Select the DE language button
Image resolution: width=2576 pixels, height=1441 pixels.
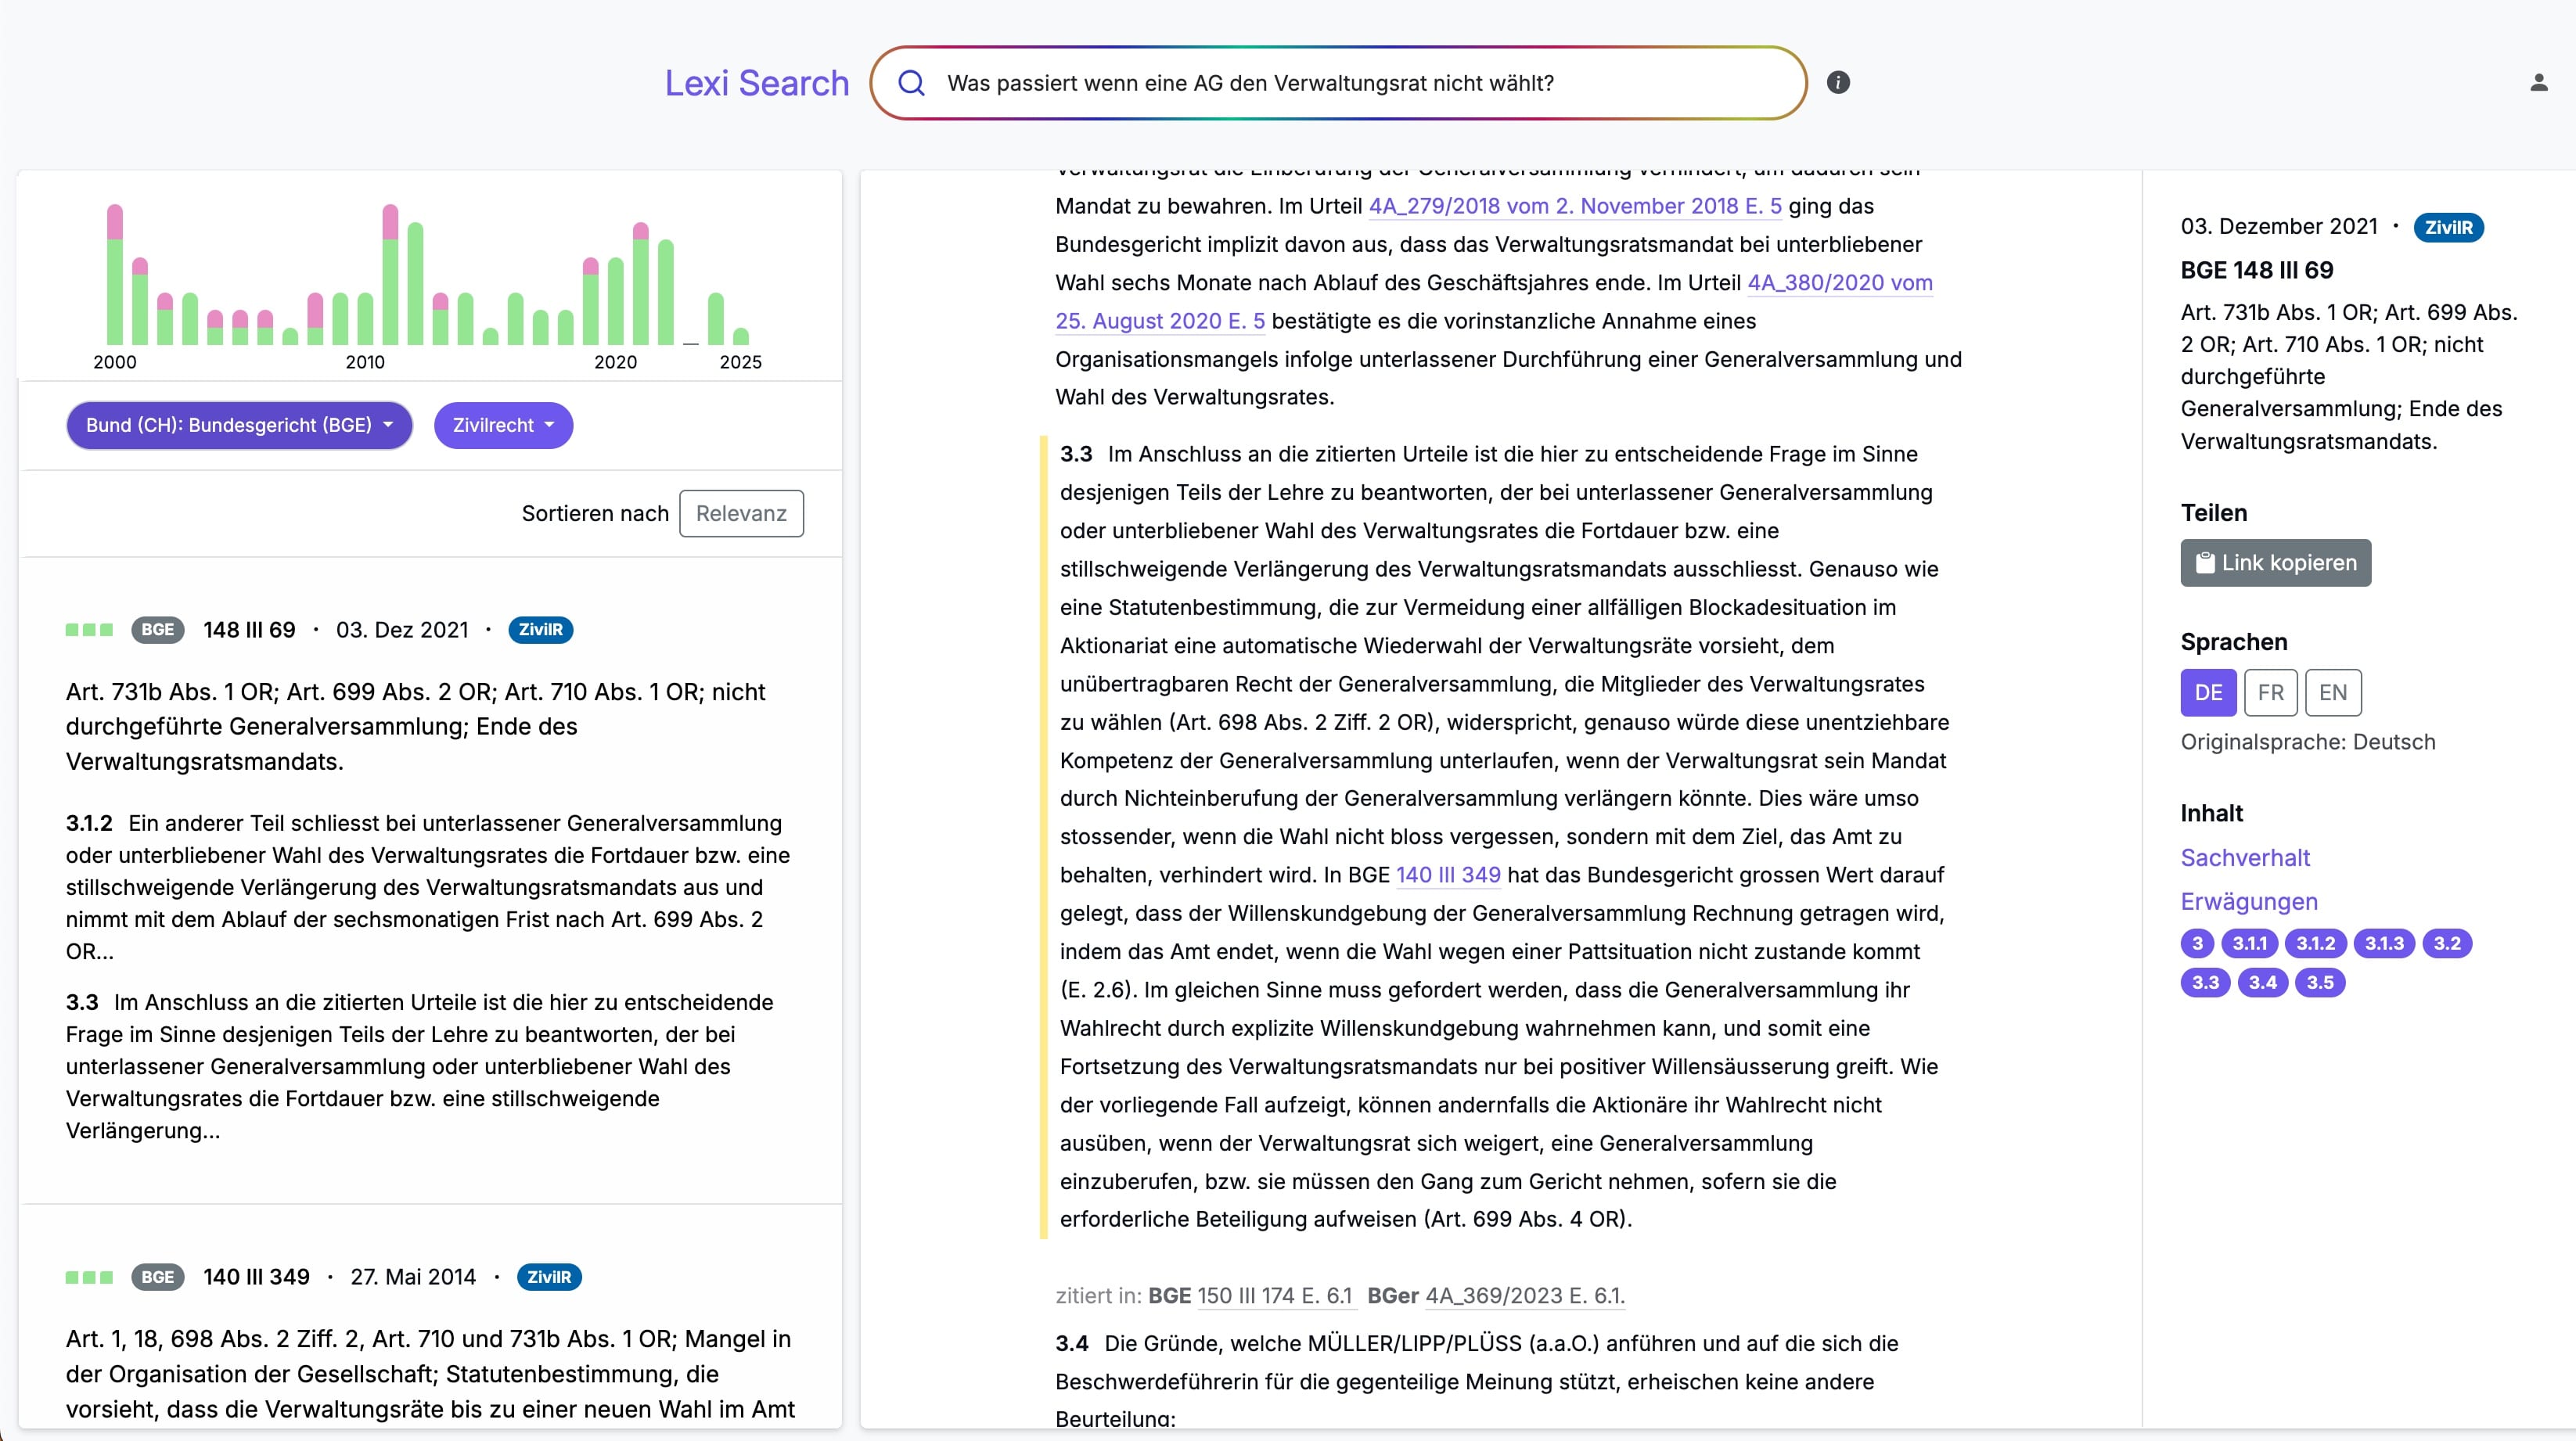2208,692
